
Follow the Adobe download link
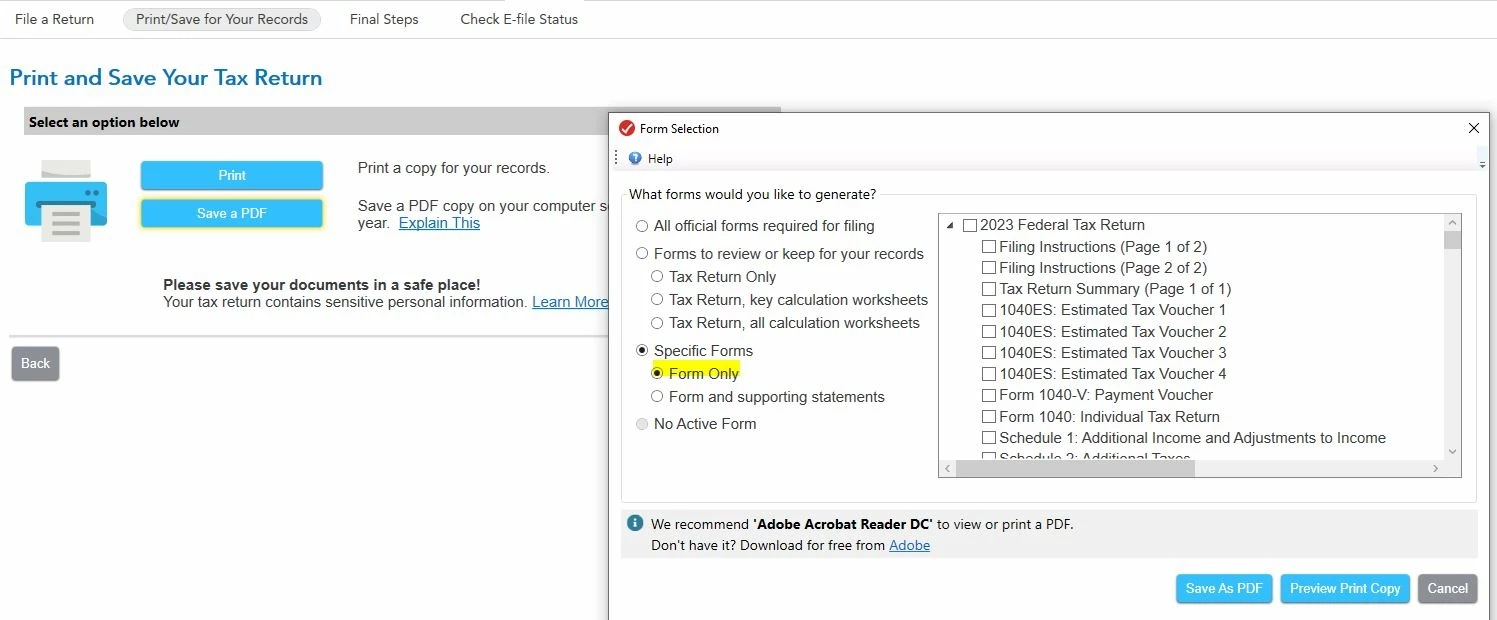pos(909,546)
